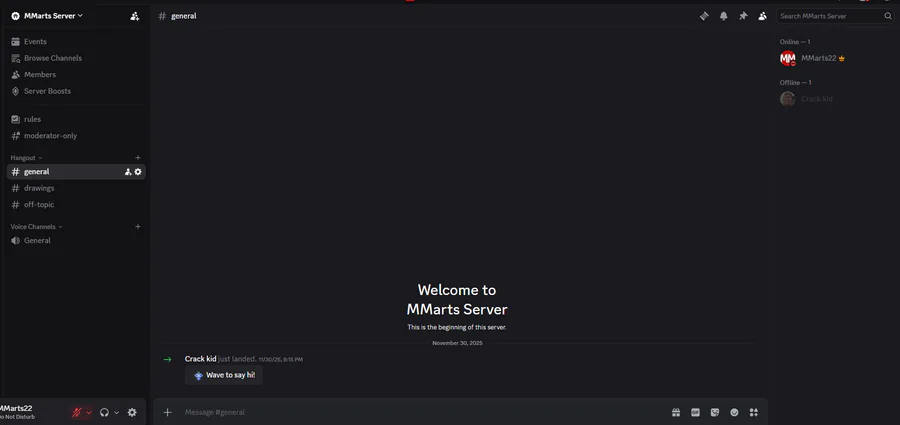Collapse the Voice Channels category
This screenshot has height=425, width=900.
[36, 227]
